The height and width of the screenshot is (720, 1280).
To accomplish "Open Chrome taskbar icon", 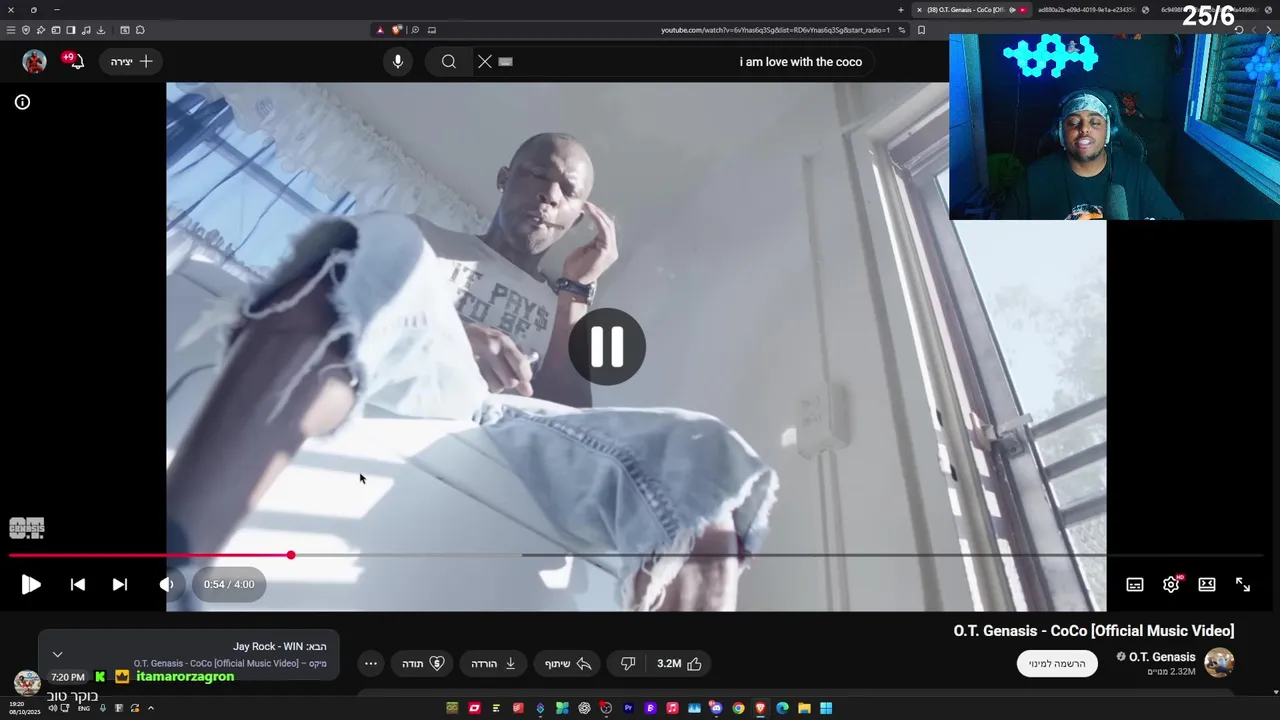I will [738, 708].
